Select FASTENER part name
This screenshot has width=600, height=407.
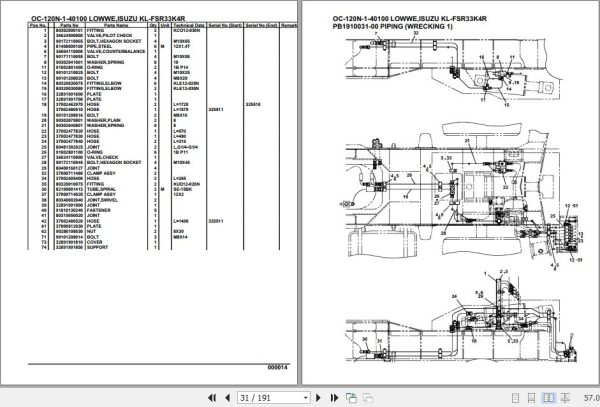point(98,210)
